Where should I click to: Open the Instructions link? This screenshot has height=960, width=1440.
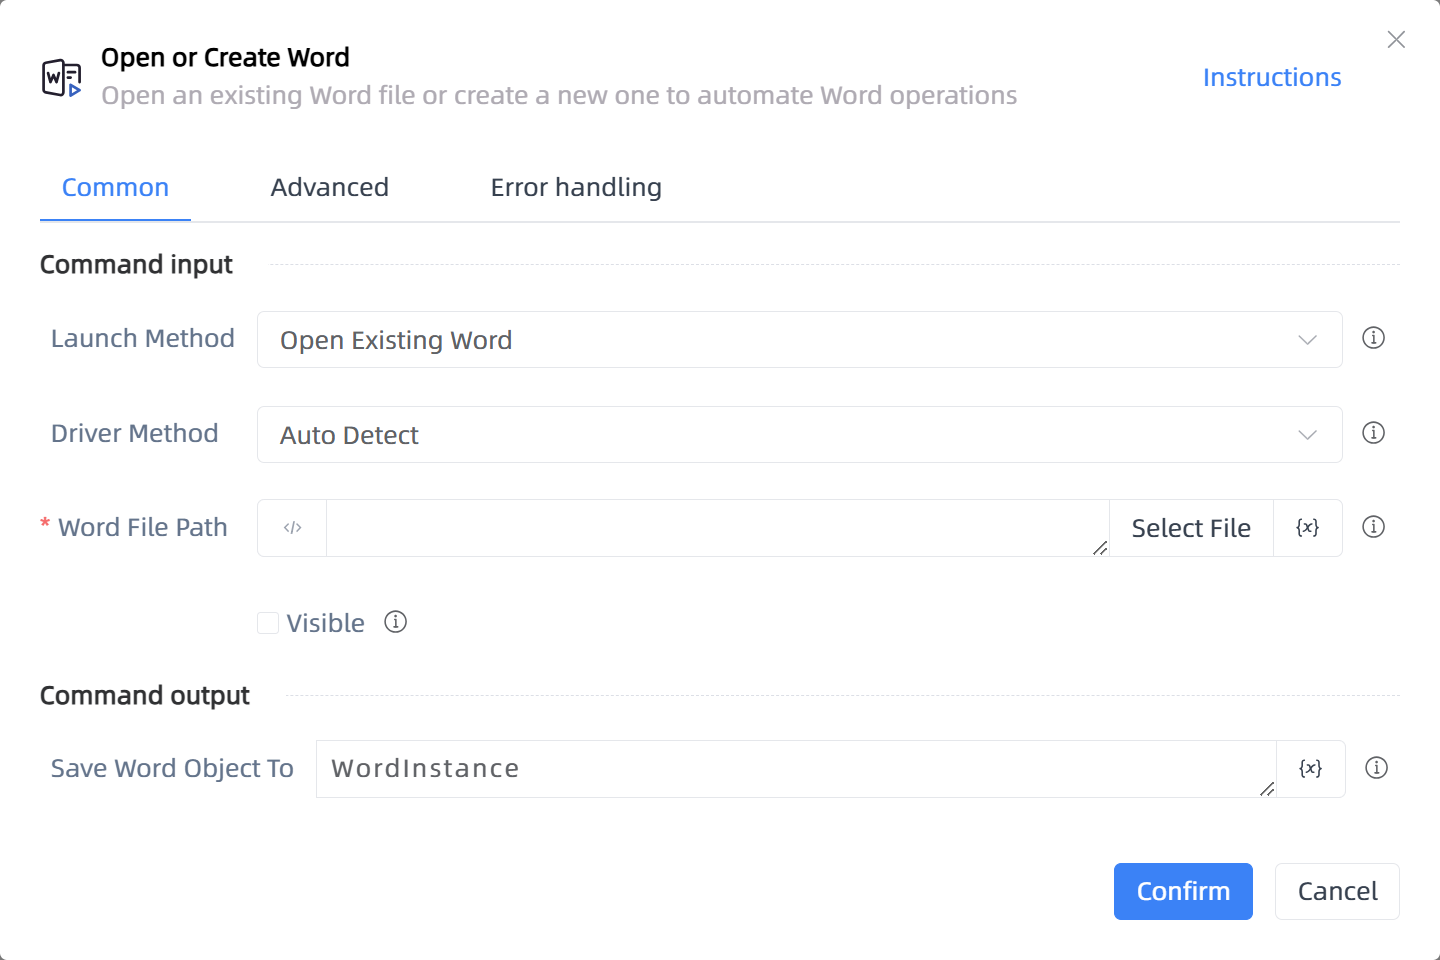(x=1272, y=78)
